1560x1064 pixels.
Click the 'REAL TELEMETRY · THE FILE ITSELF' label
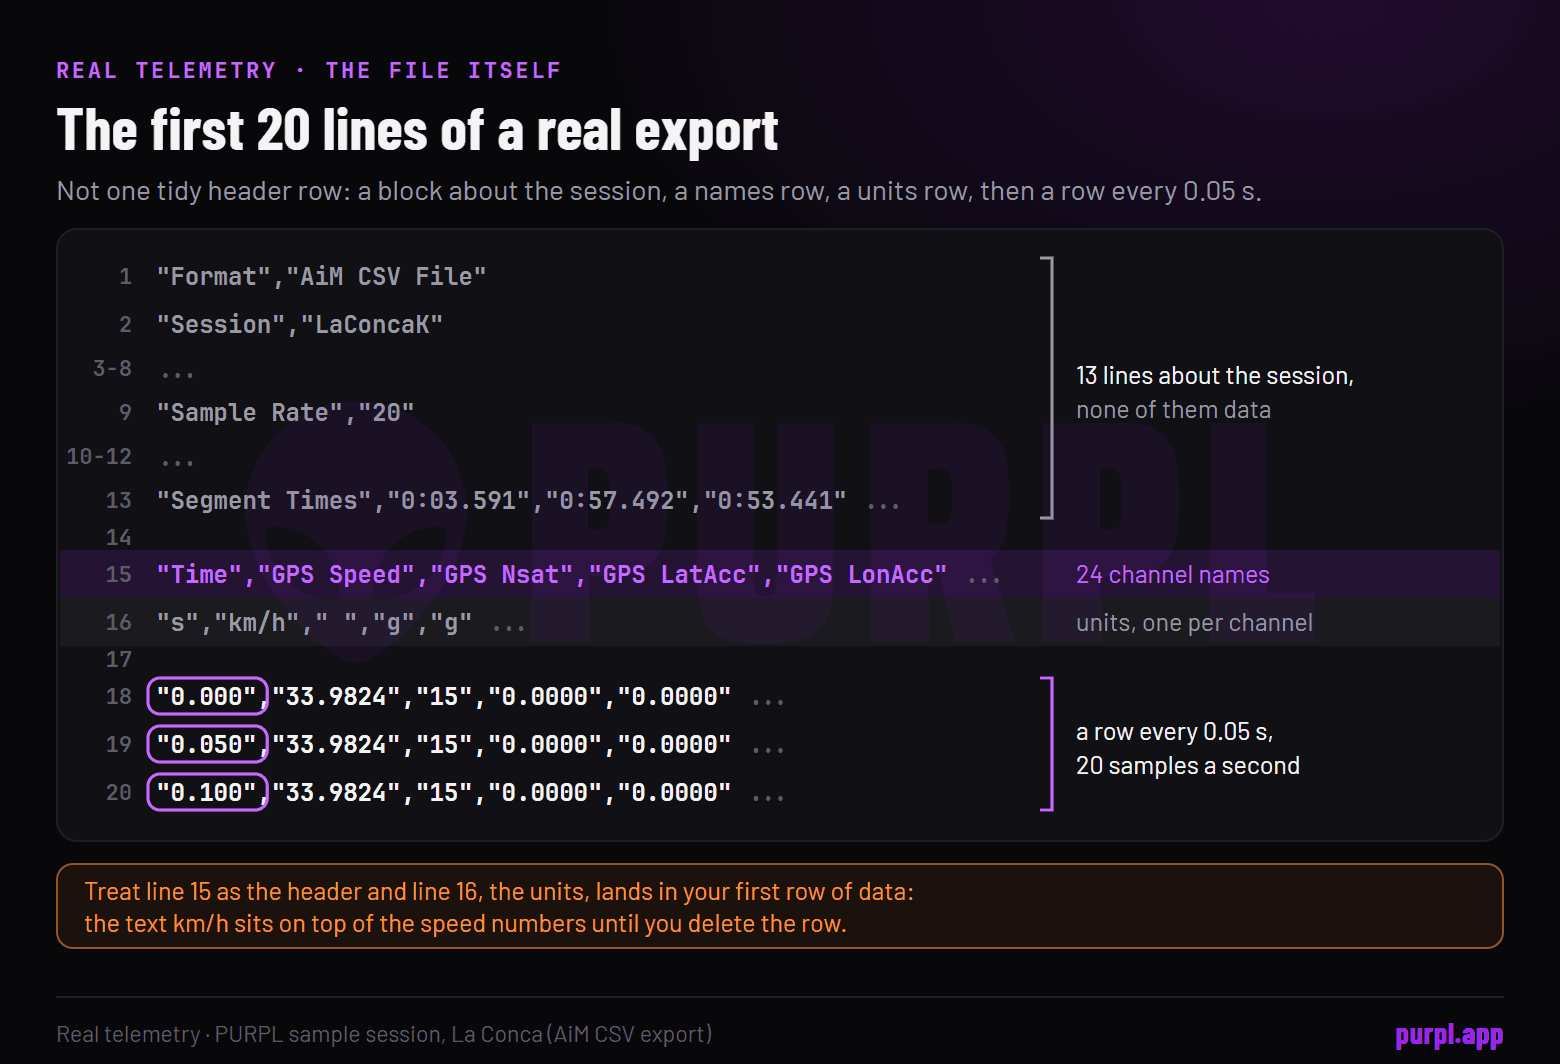click(x=308, y=70)
